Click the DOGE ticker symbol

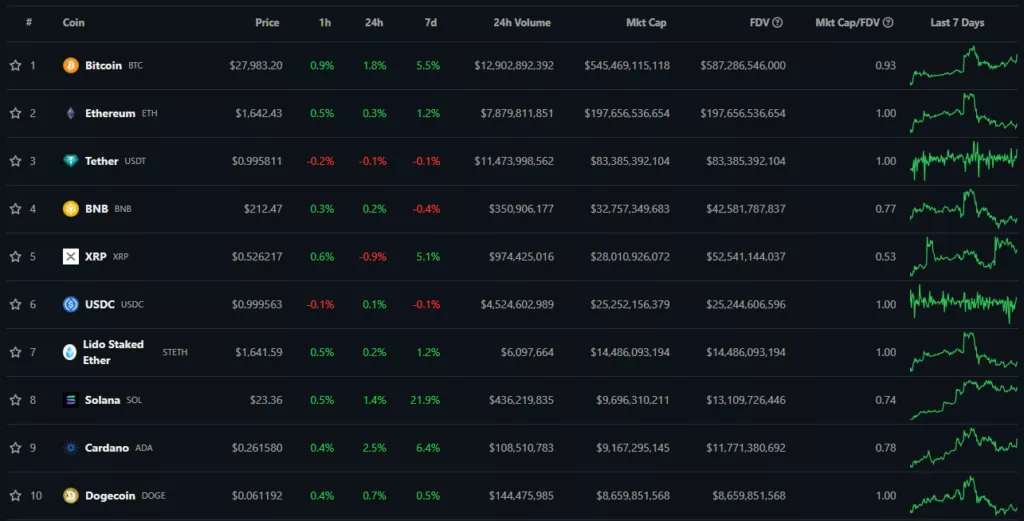(153, 496)
